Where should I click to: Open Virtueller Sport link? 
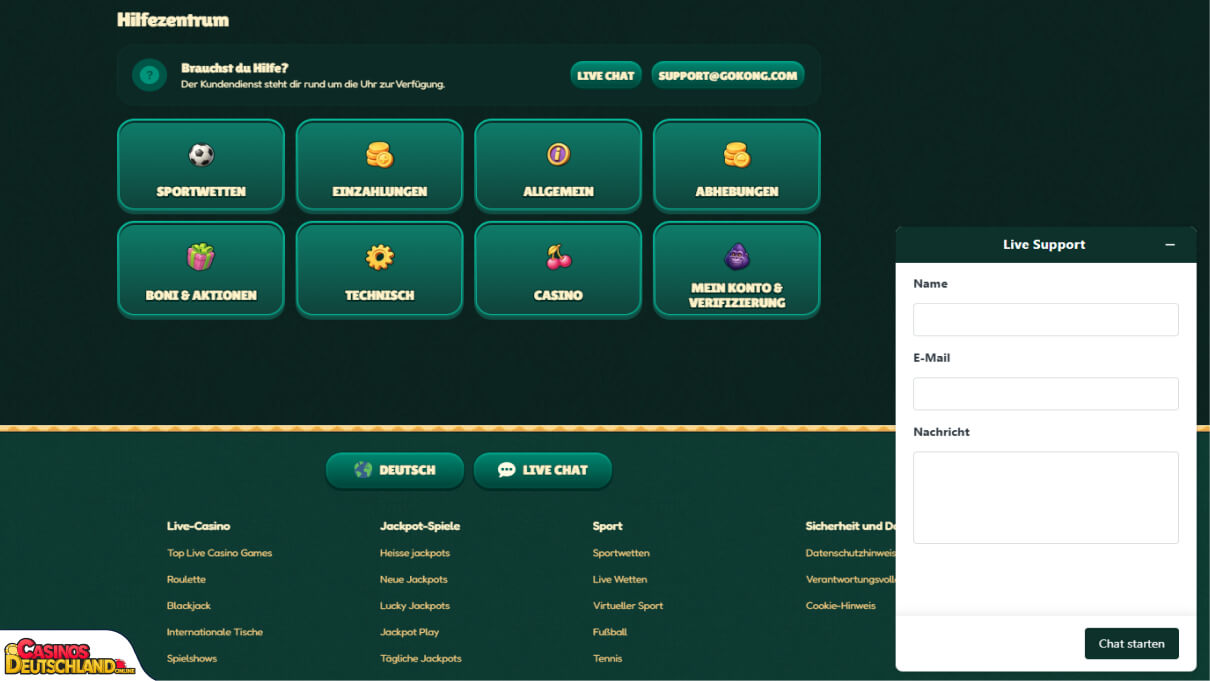pyautogui.click(x=628, y=606)
